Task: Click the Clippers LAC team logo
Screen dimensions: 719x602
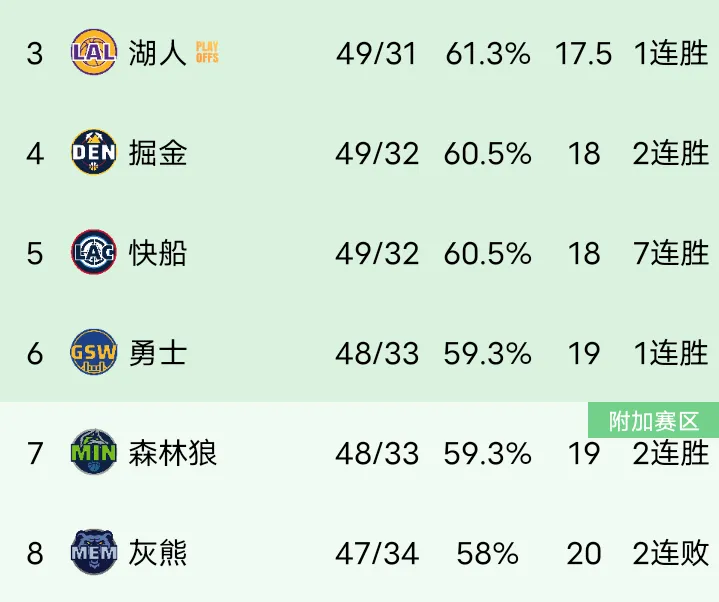Action: pos(94,252)
